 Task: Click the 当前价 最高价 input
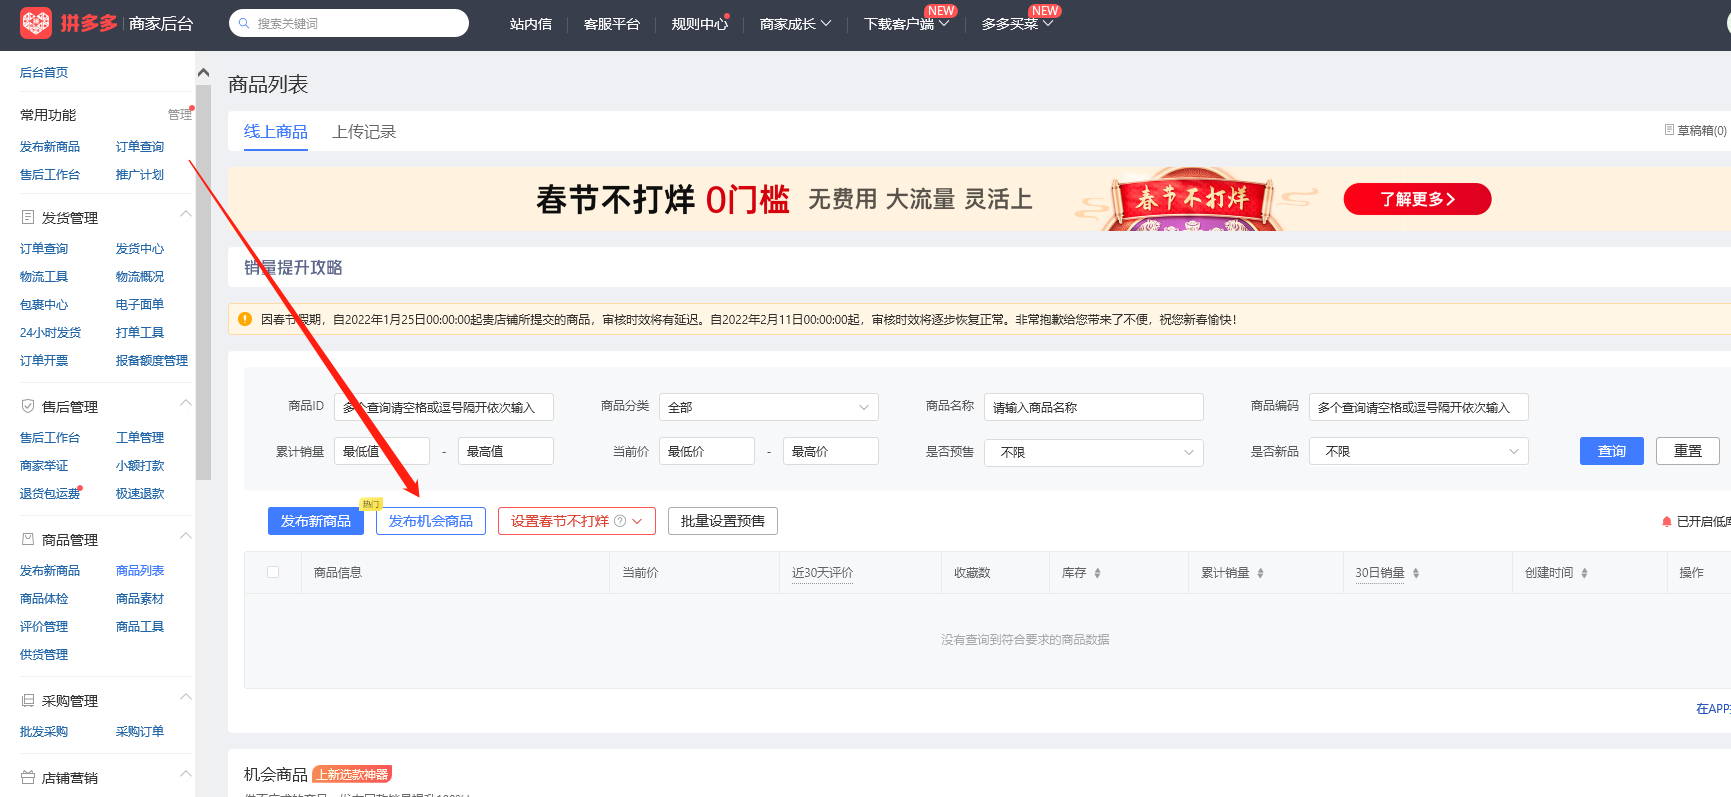coord(831,451)
